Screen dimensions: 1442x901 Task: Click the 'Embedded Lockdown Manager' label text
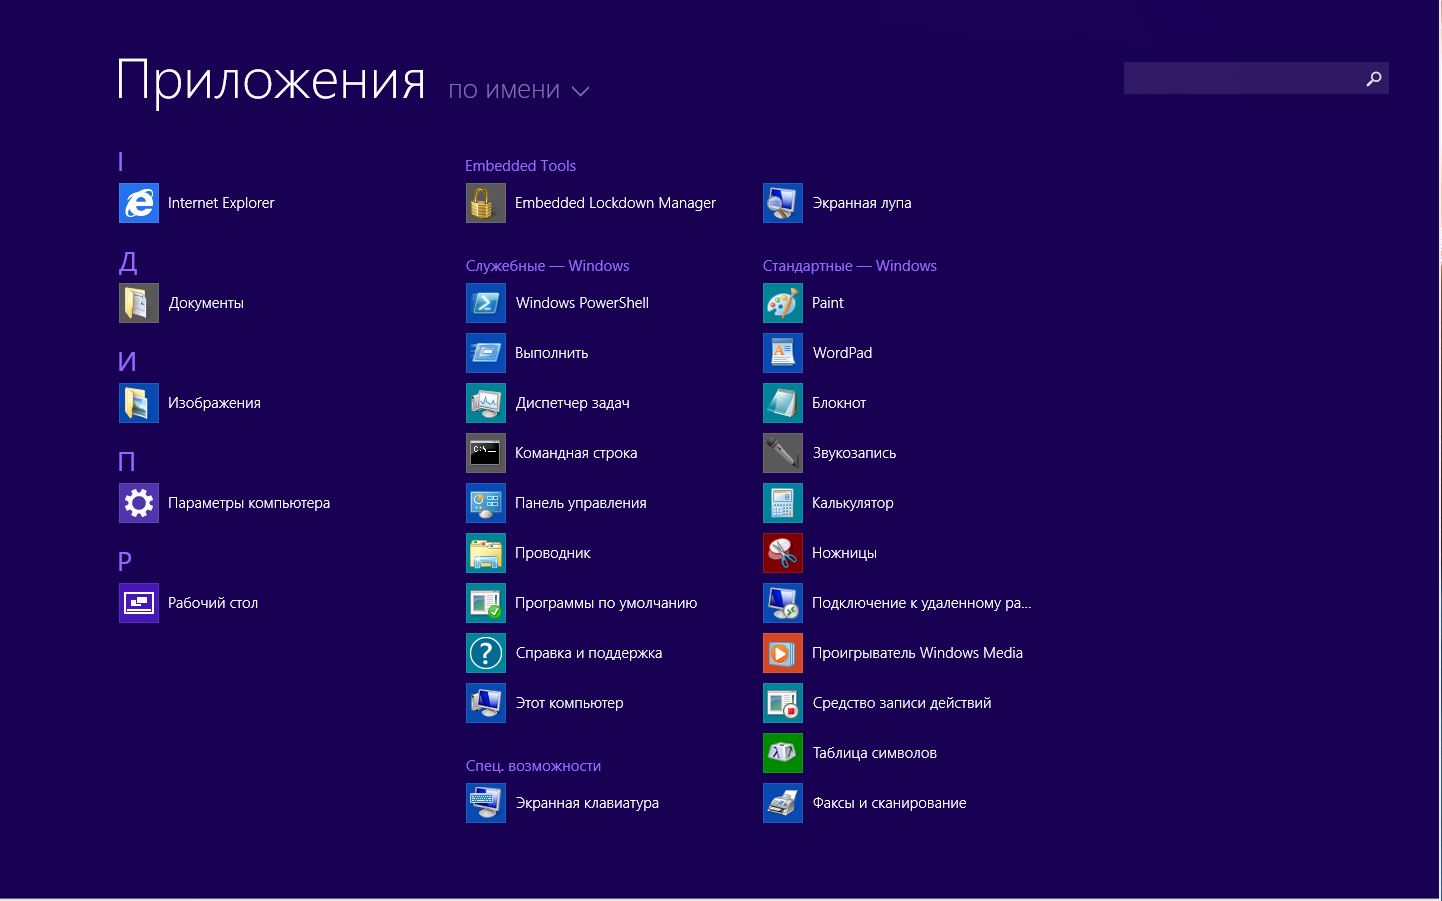(x=615, y=203)
